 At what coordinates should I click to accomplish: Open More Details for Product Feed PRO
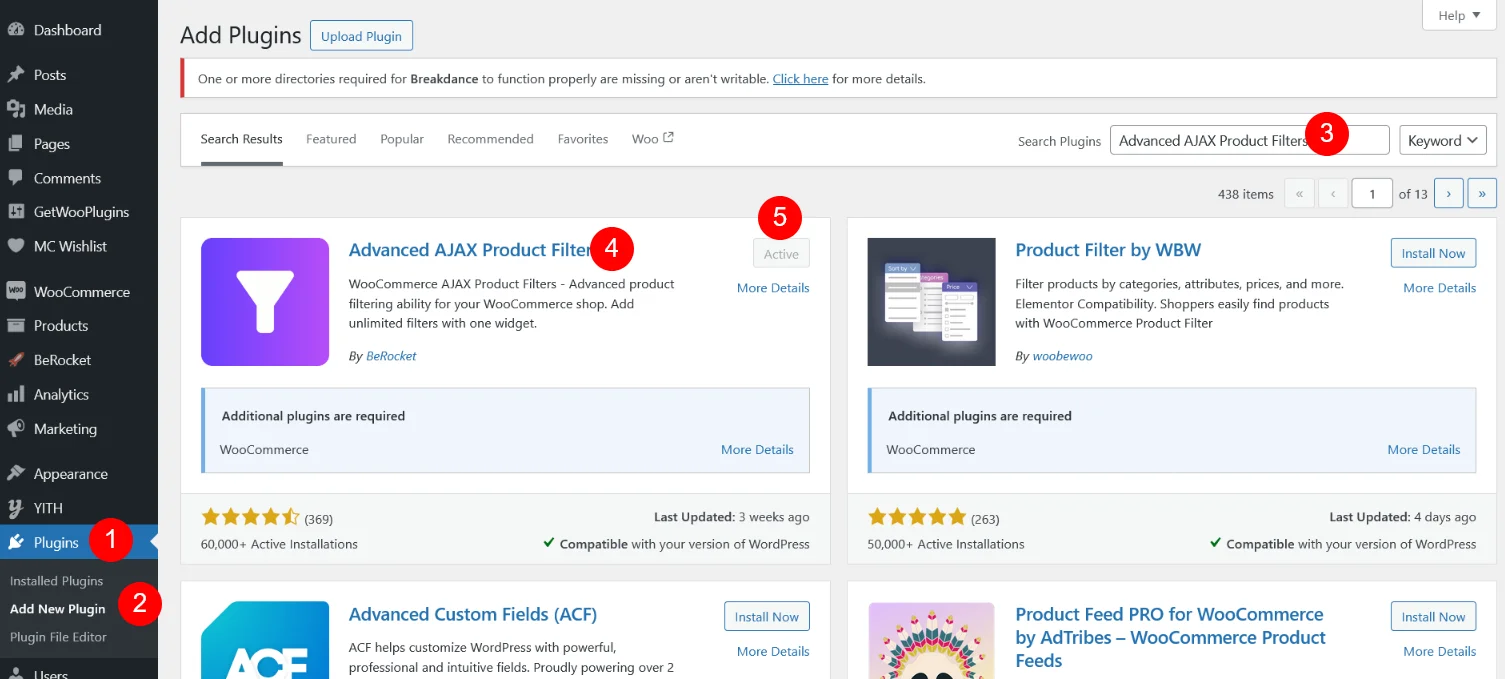pos(1439,652)
